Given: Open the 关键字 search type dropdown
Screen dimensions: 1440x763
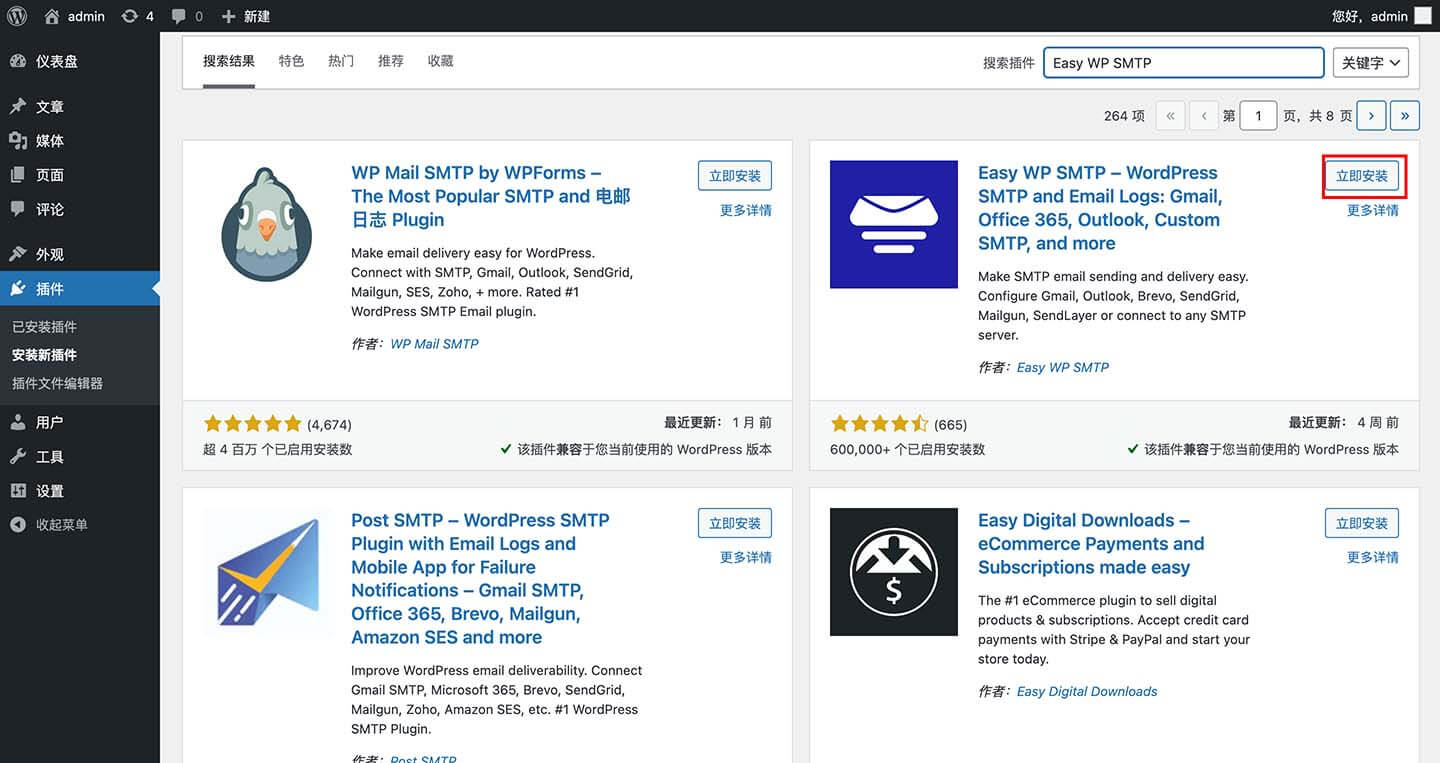Looking at the screenshot, I should pyautogui.click(x=1371, y=62).
